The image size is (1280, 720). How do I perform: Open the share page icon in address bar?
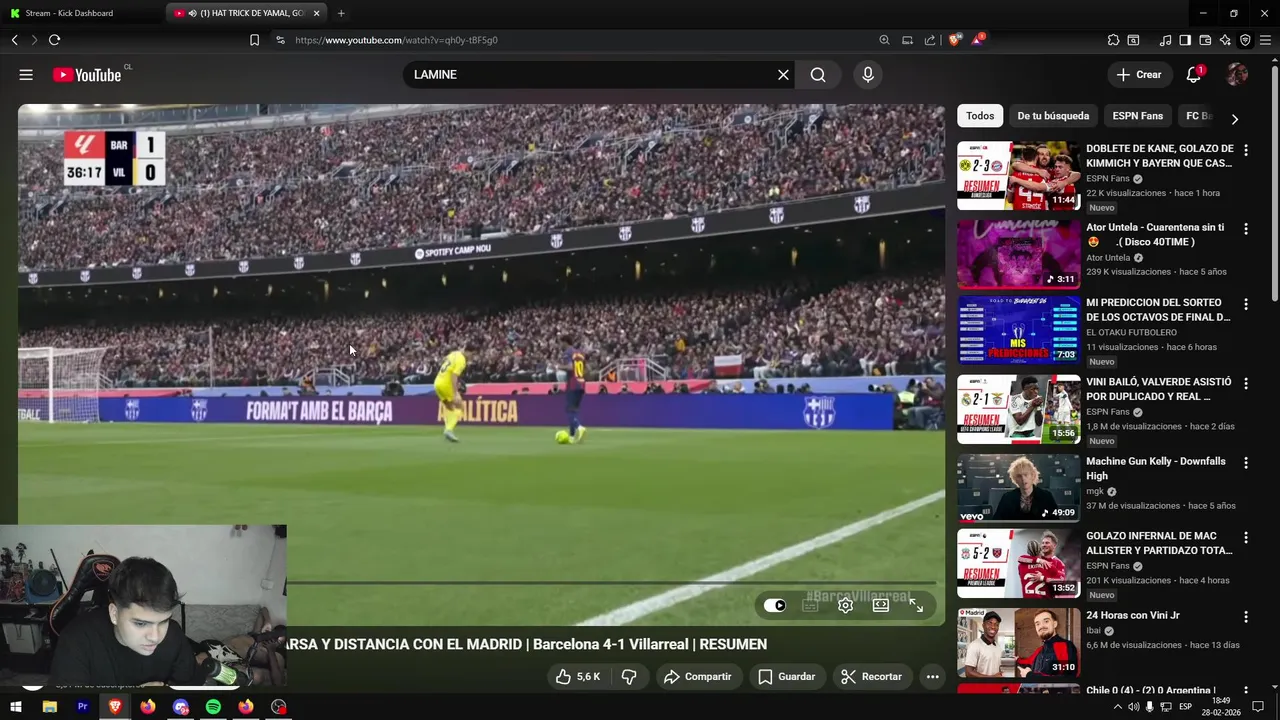coord(930,40)
